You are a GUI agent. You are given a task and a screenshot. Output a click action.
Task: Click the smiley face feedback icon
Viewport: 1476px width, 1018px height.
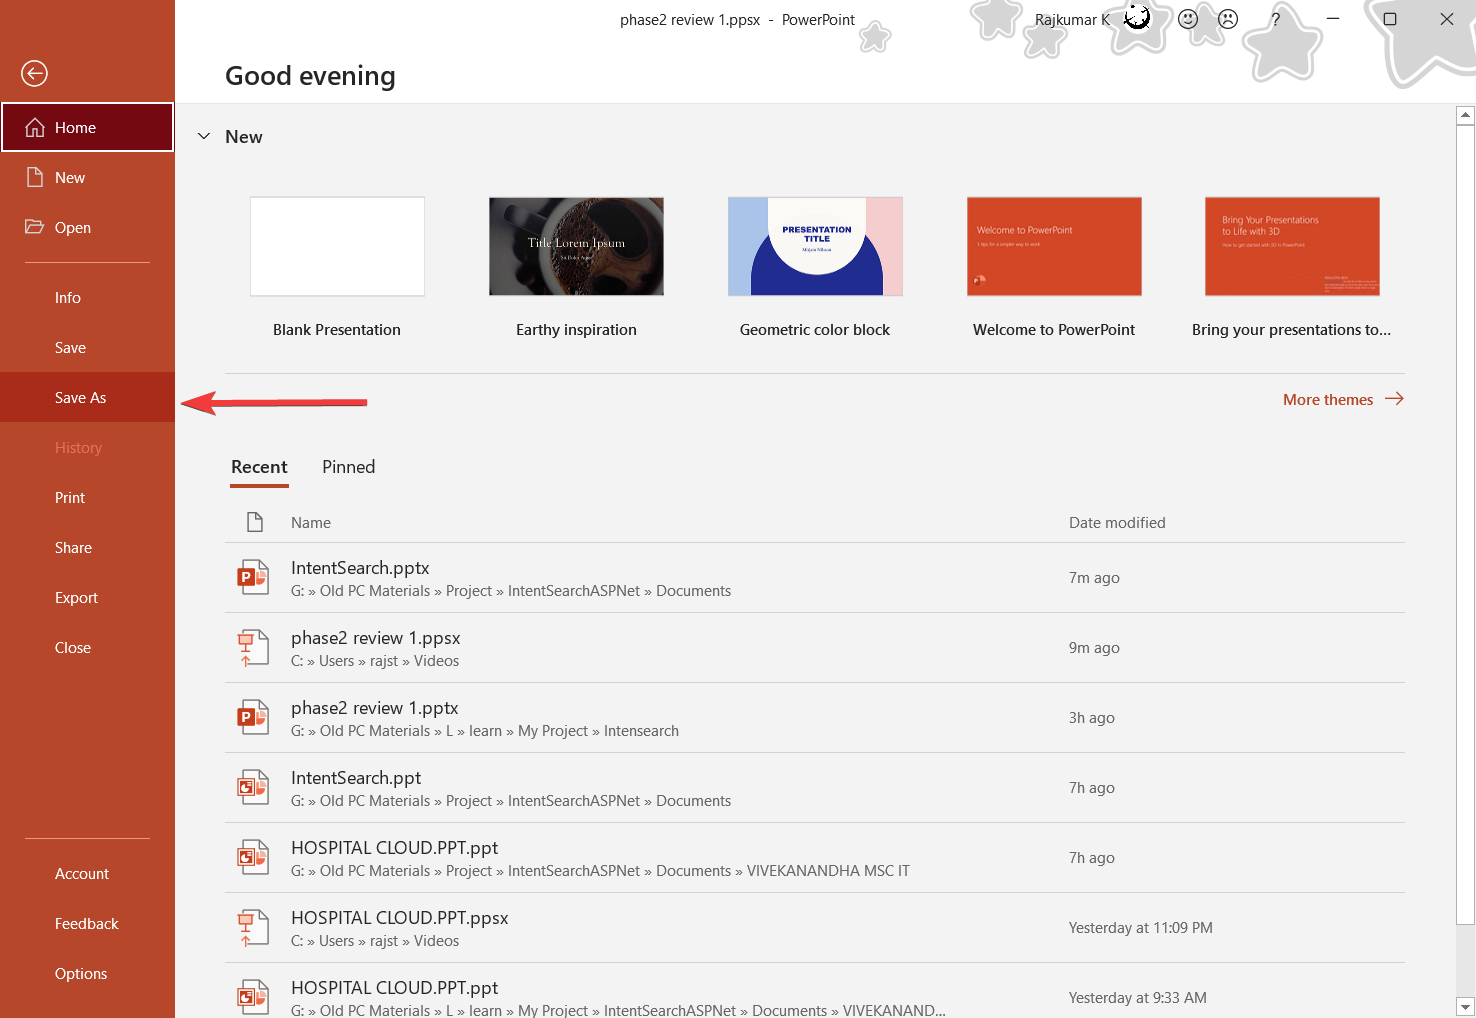(1188, 19)
